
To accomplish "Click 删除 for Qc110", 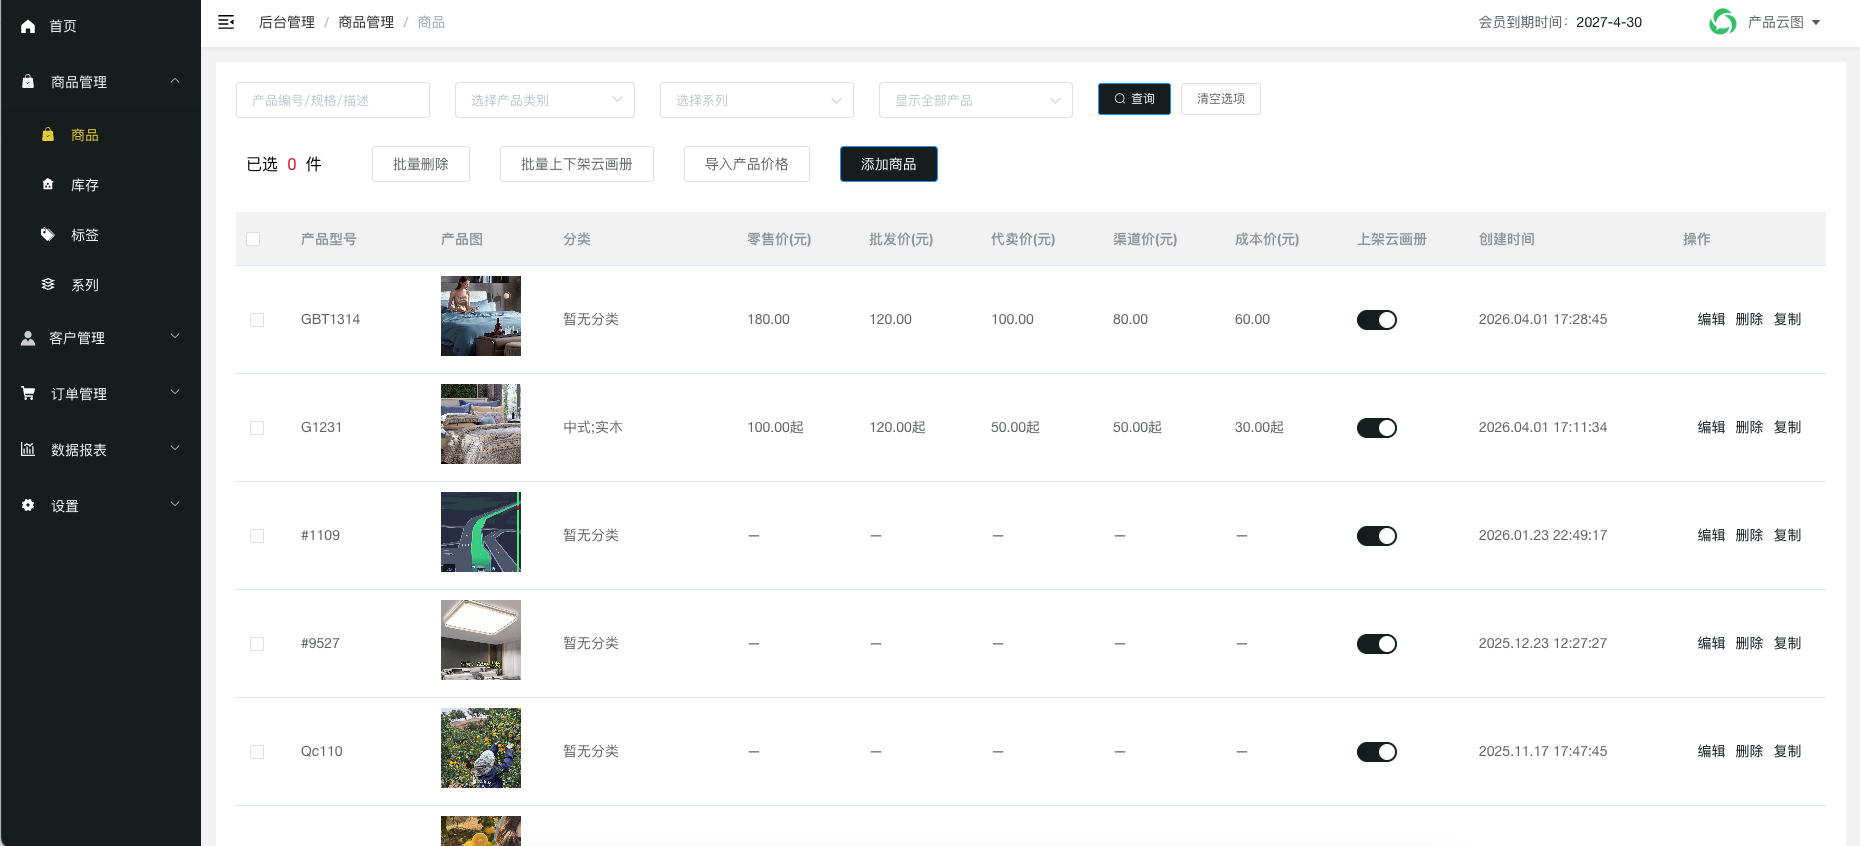I will coord(1749,751).
